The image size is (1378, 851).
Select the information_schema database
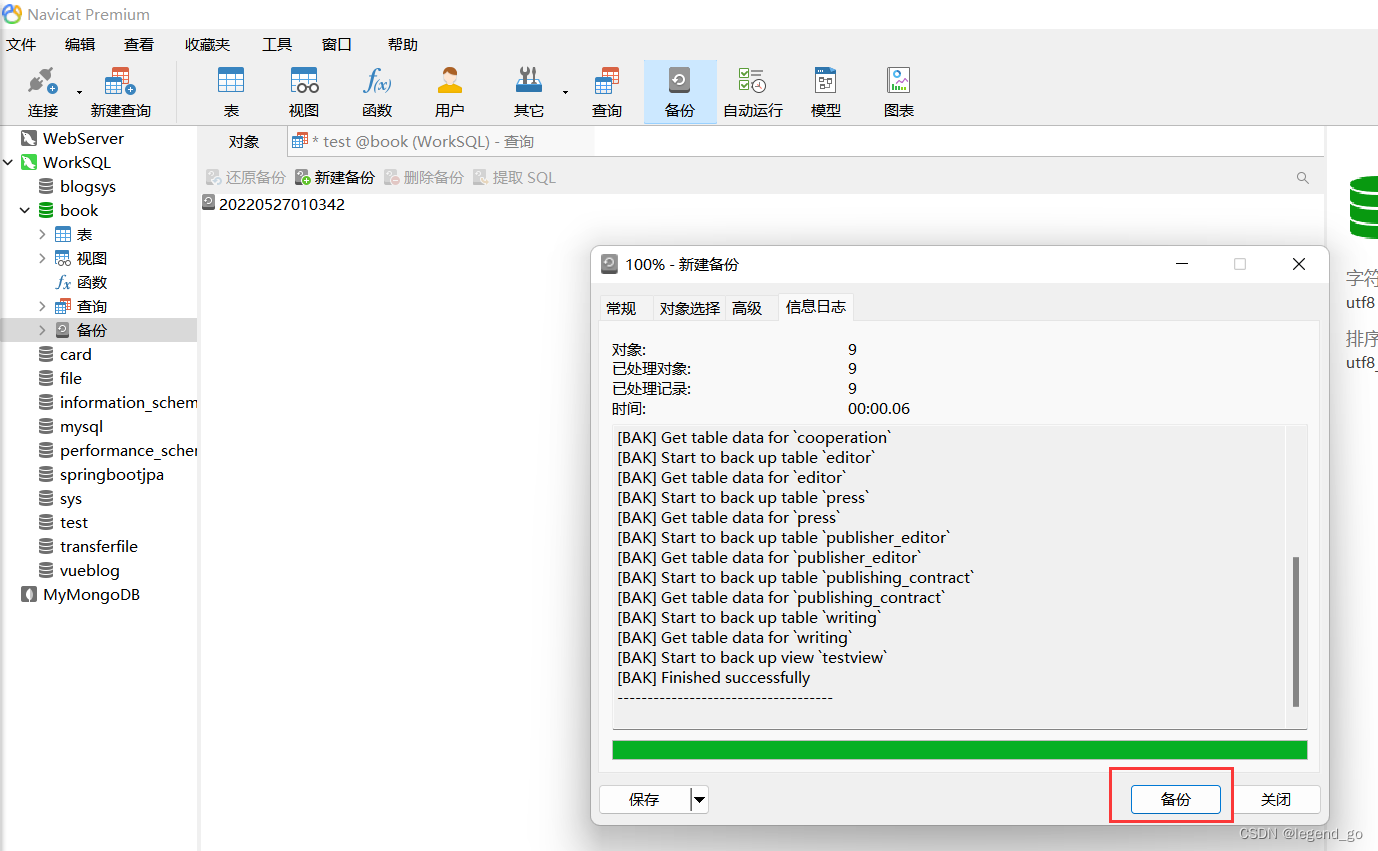117,402
